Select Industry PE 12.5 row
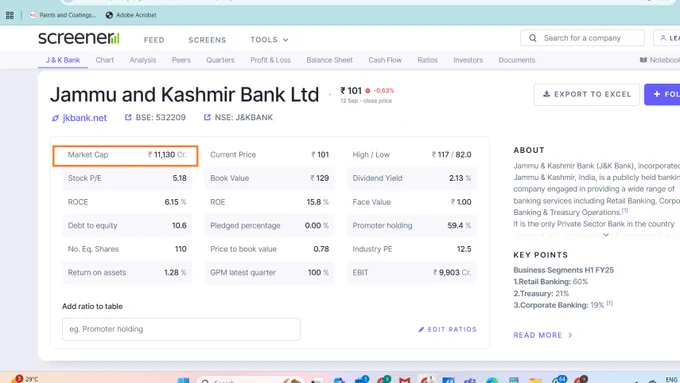This screenshot has width=680, height=383. click(412, 249)
